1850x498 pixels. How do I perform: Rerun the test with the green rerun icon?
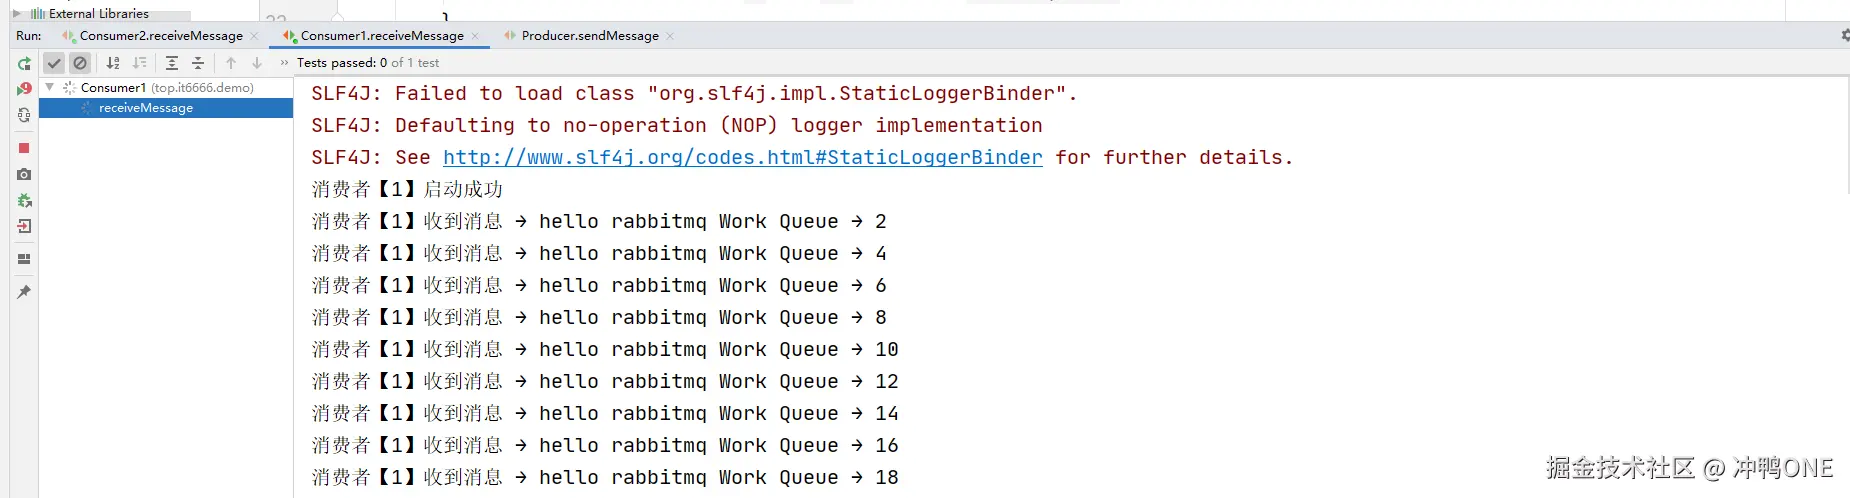point(24,63)
